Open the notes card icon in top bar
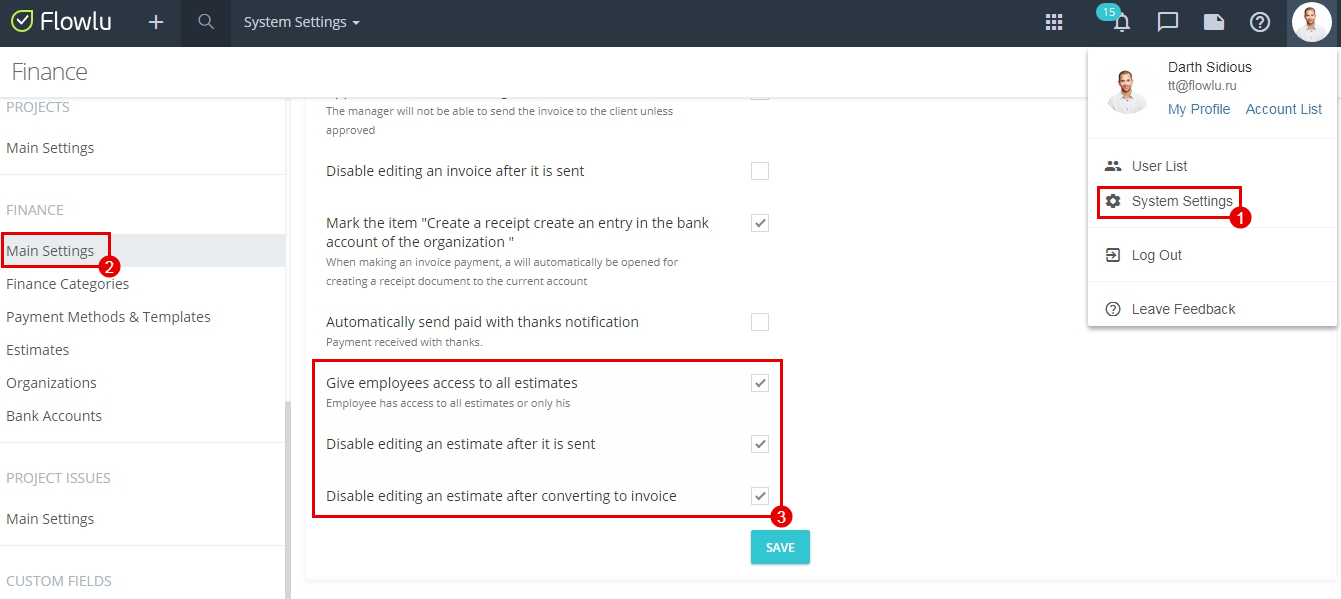Viewport: 1341px width, 599px height. point(1213,22)
